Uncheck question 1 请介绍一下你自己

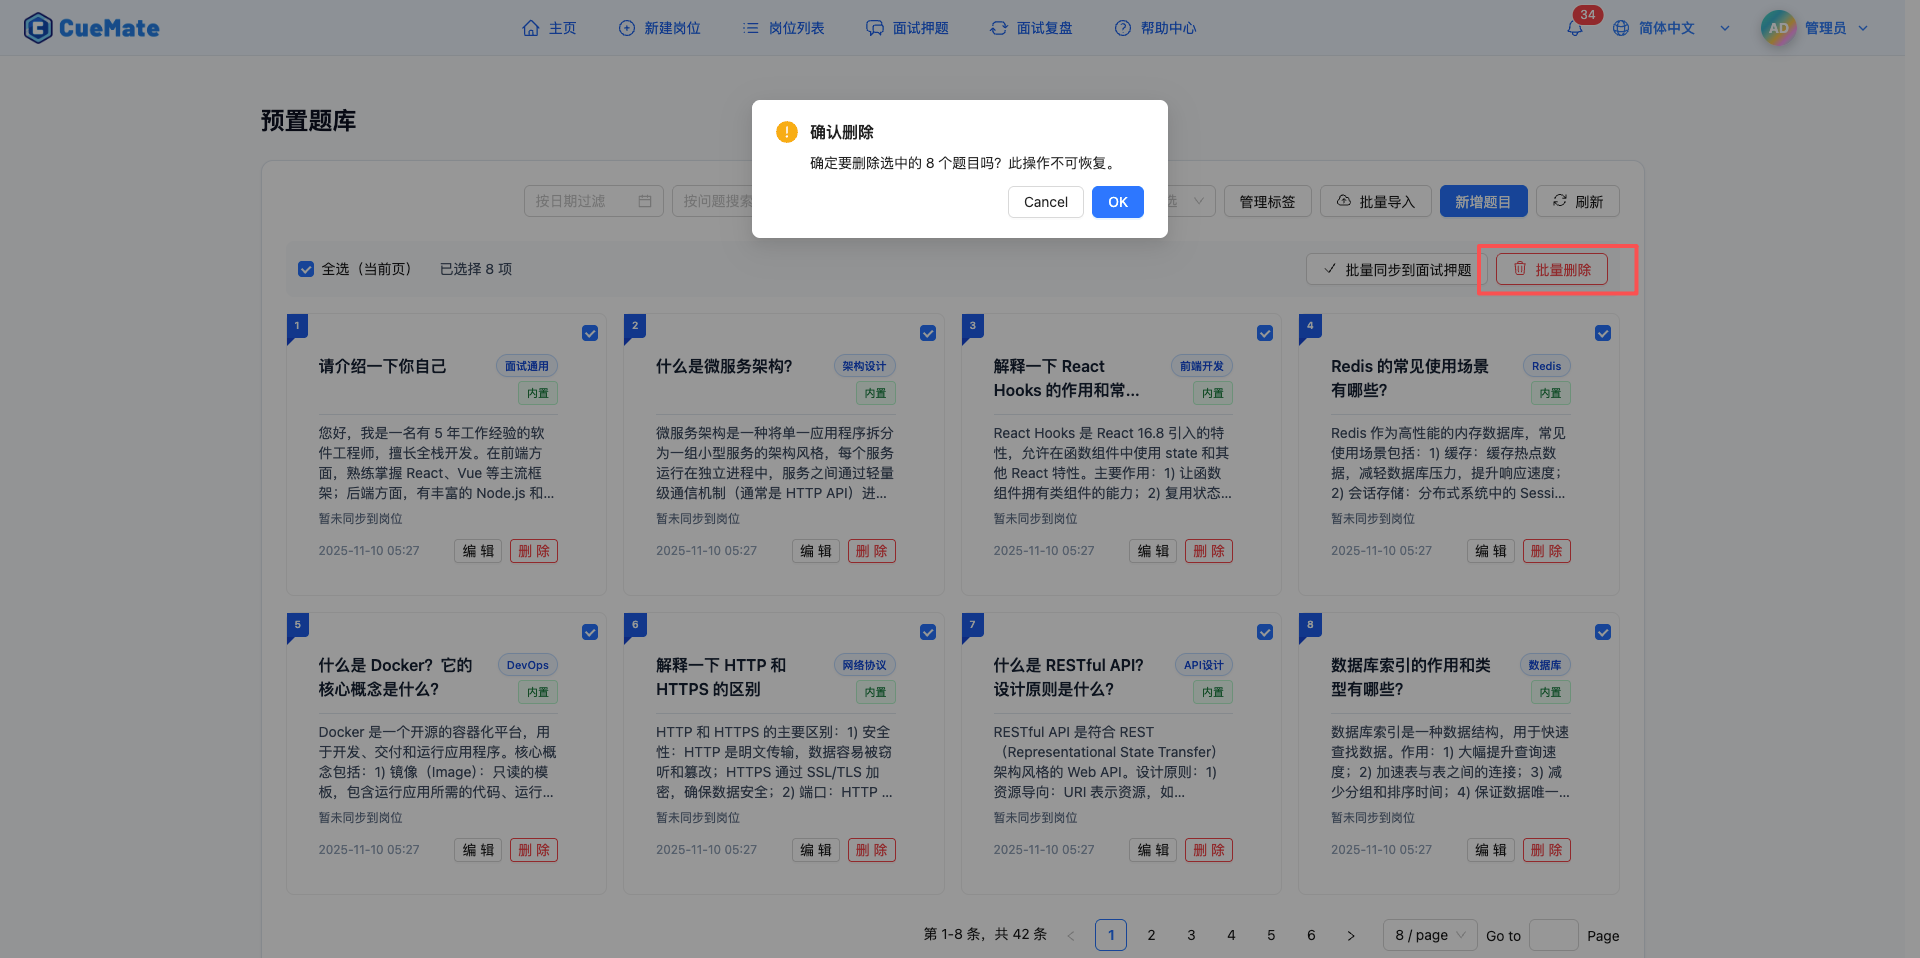tap(590, 333)
